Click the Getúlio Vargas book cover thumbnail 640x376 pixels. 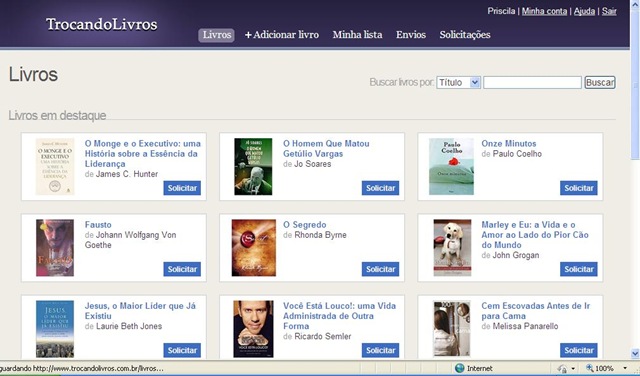(253, 167)
